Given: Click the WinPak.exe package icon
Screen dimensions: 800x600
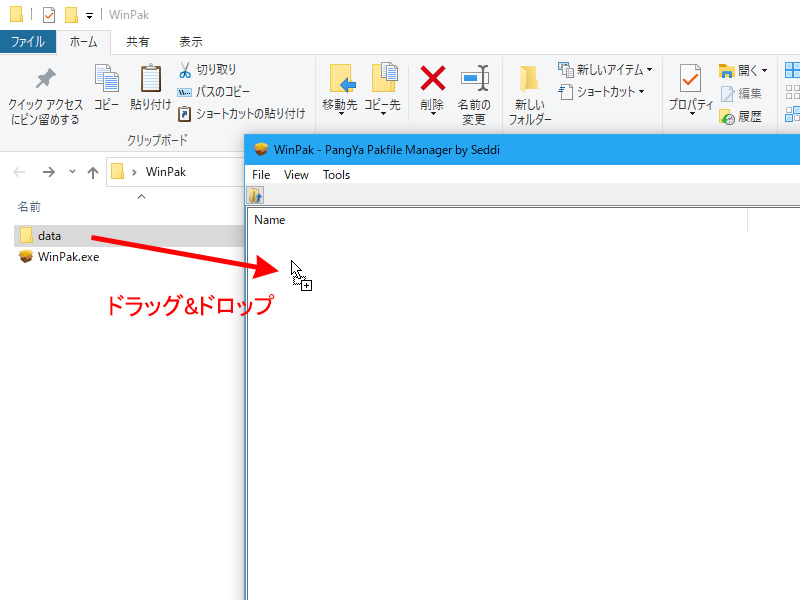Looking at the screenshot, I should 26,256.
